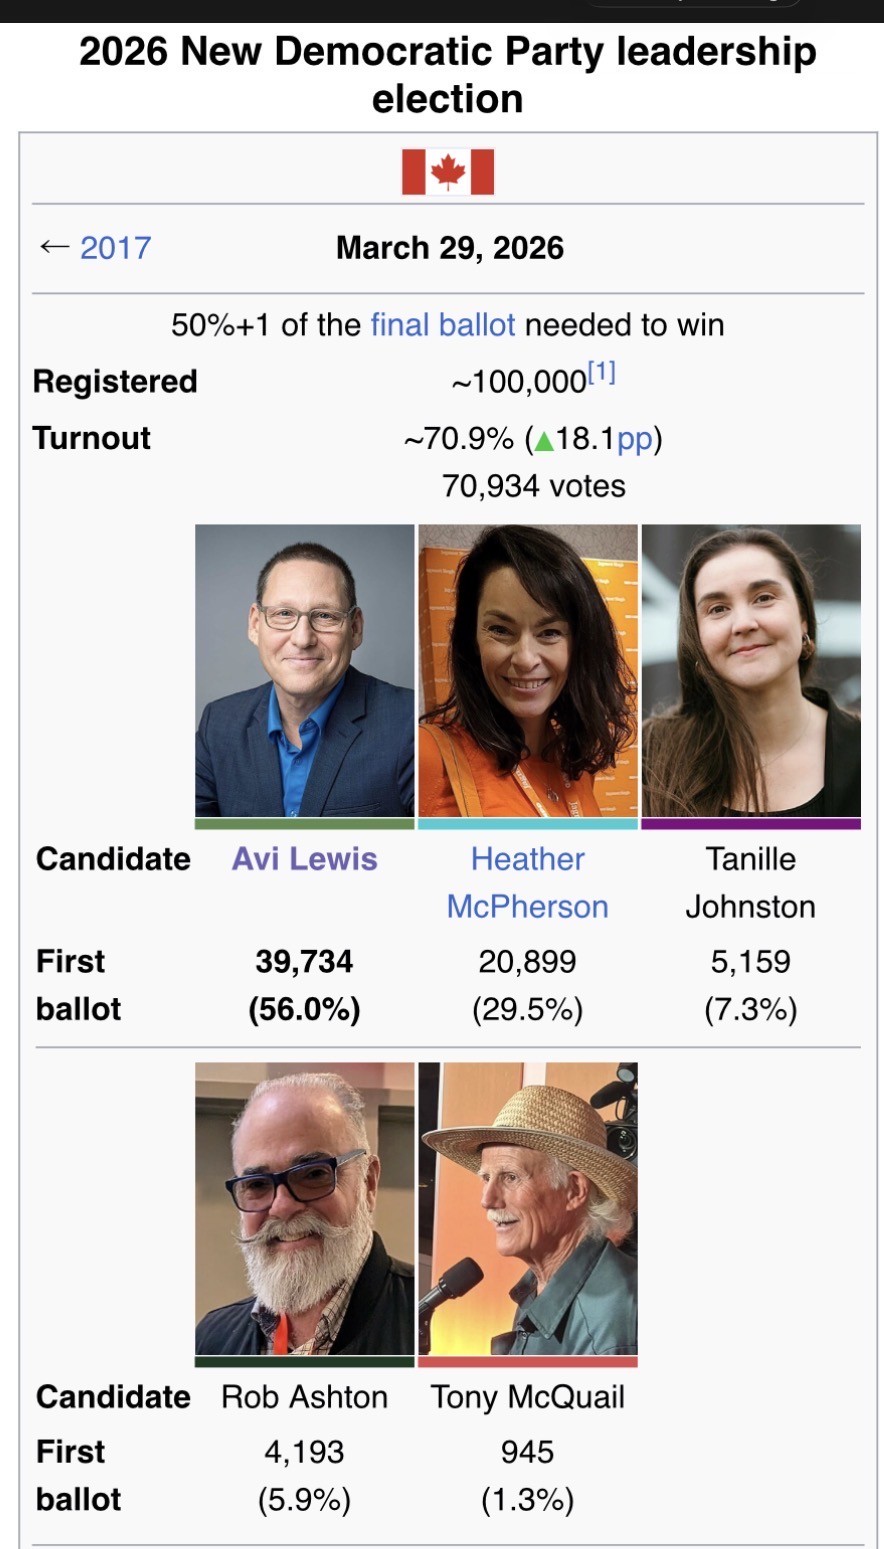884x1549 pixels.
Task: Click the green turnout increase triangle
Action: (x=543, y=439)
